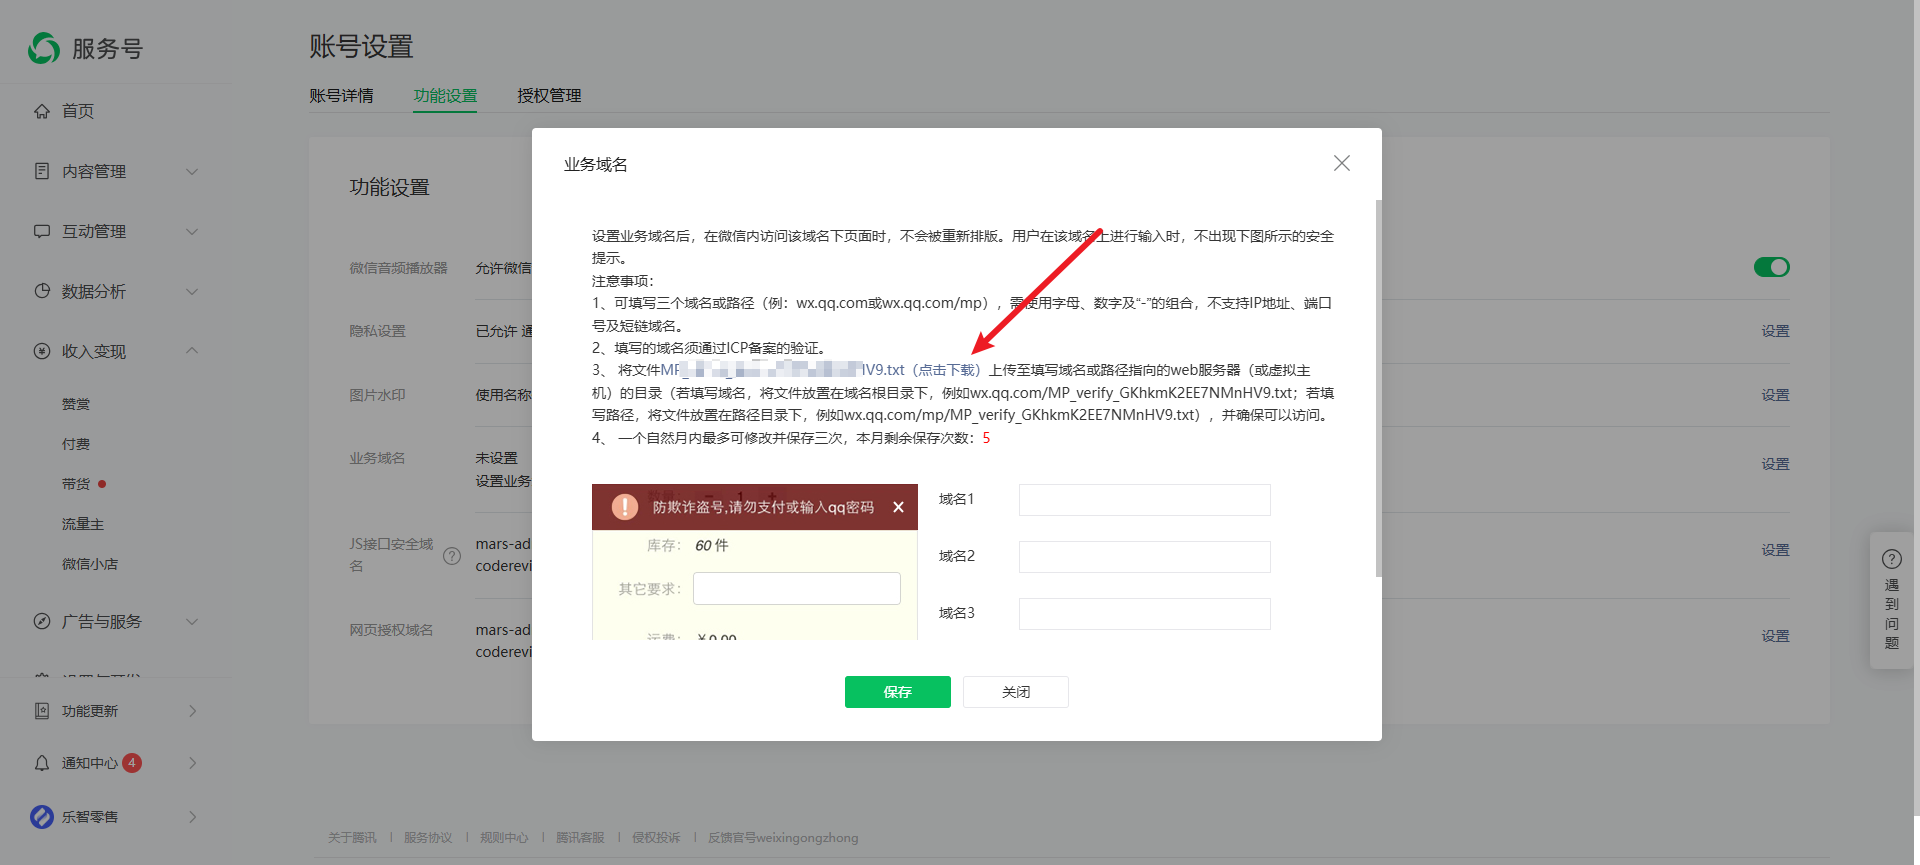Click the JS接口安全域名 help question icon

coord(452,556)
